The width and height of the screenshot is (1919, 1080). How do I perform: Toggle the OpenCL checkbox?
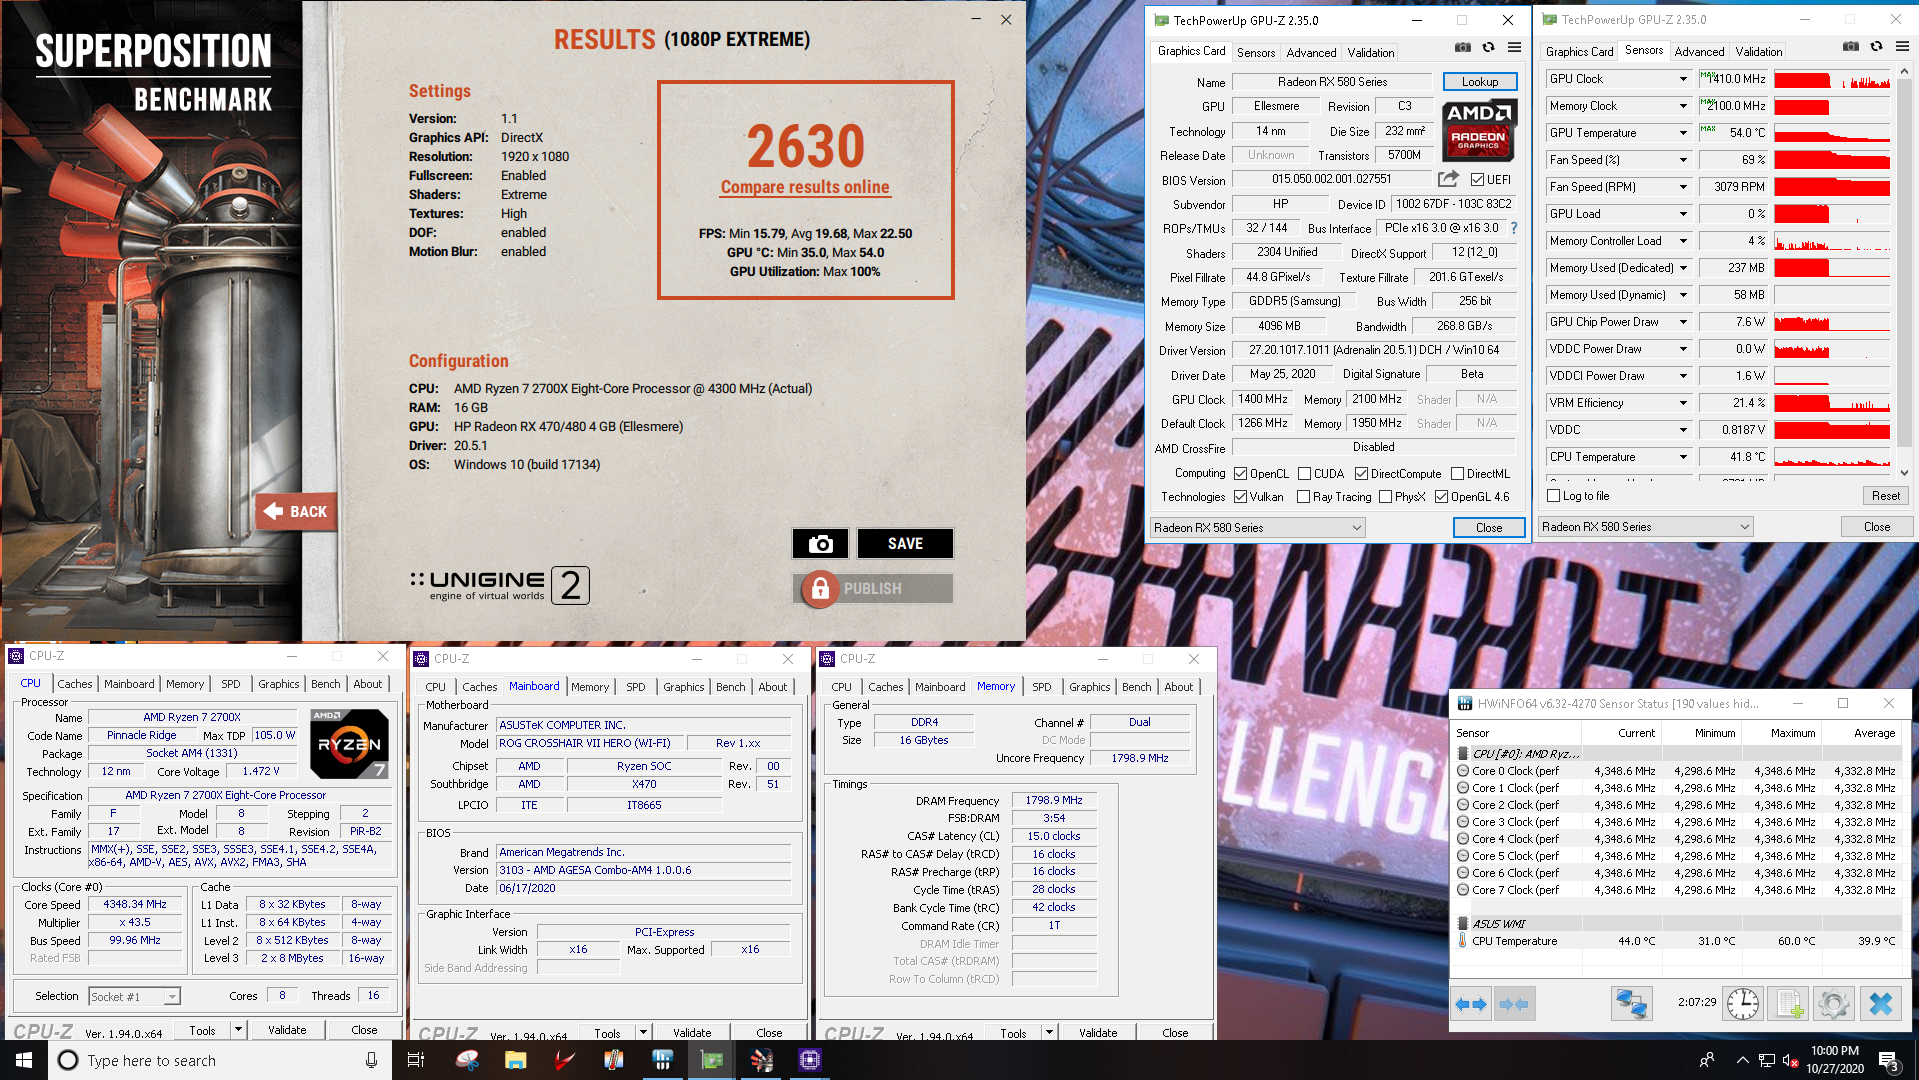[x=1240, y=474]
